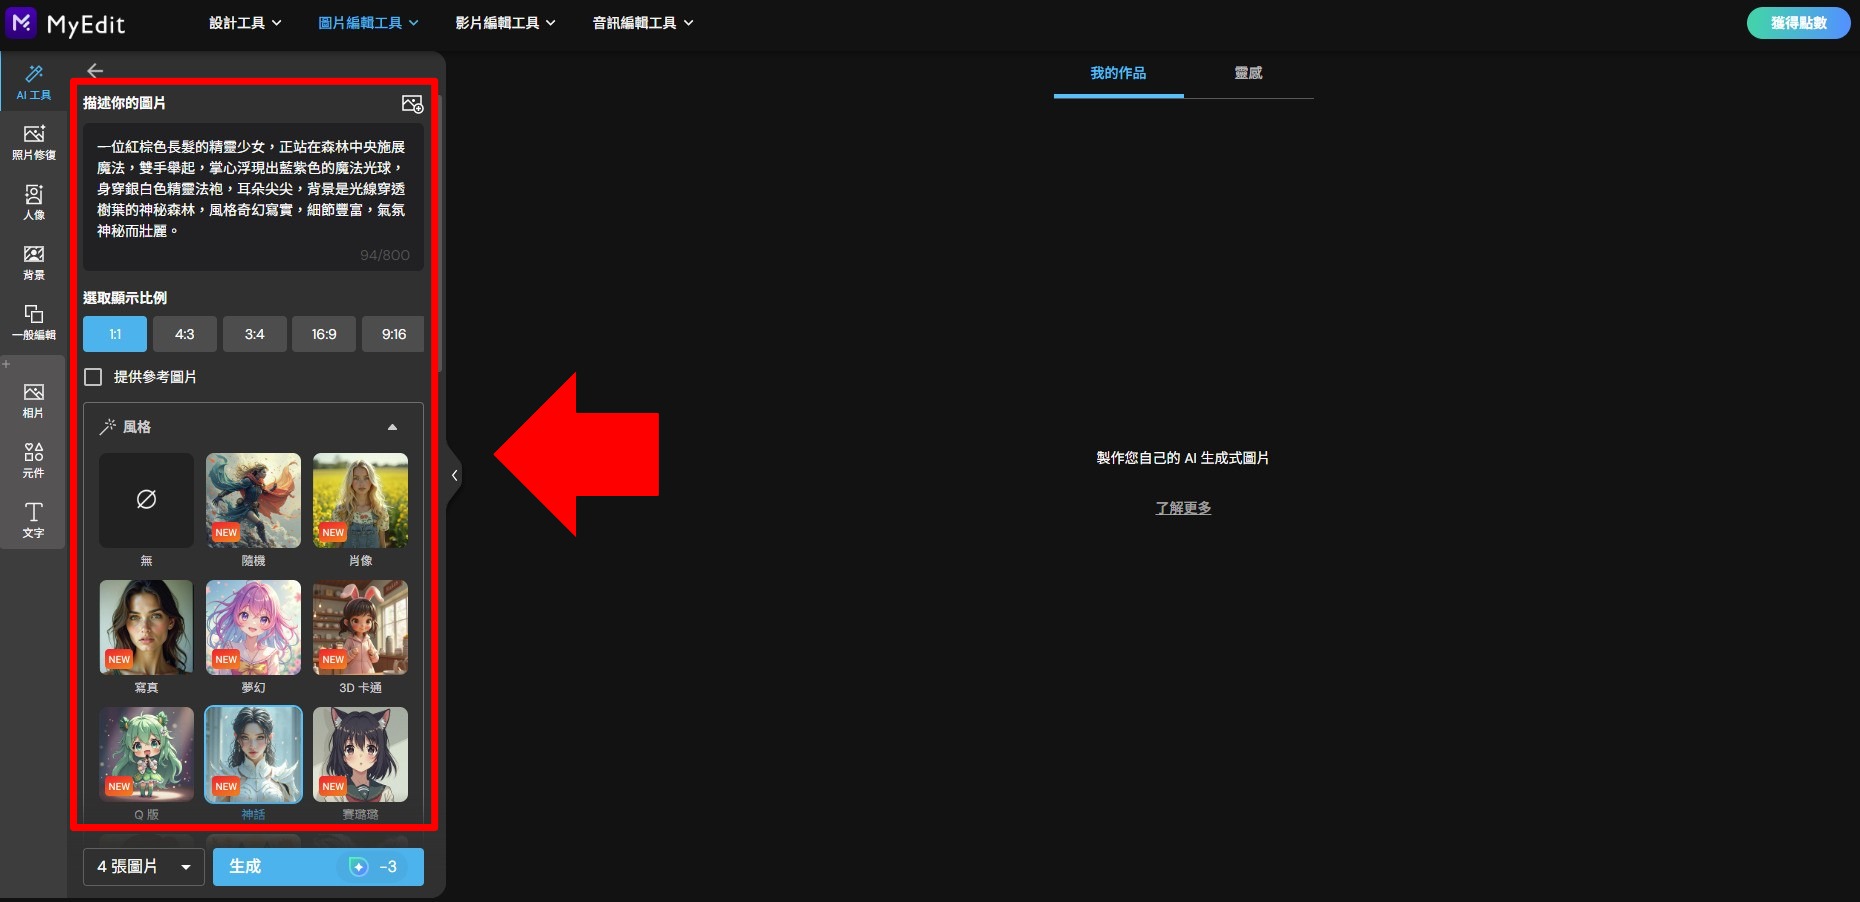Click the 獲得點數 button
The height and width of the screenshot is (902, 1860).
(1798, 23)
